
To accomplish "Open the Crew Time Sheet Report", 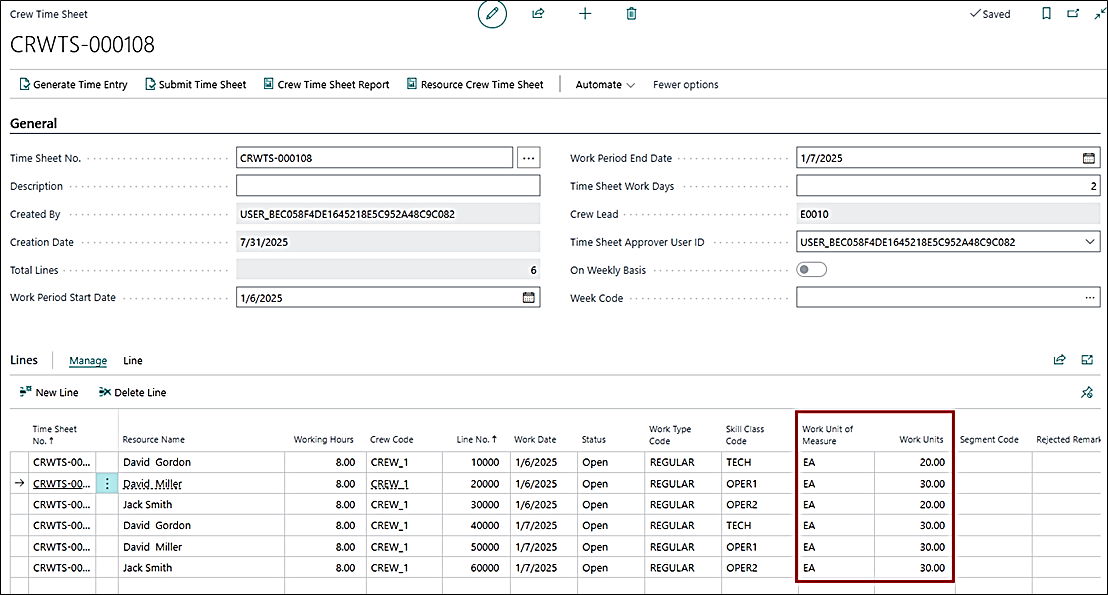I will point(326,85).
